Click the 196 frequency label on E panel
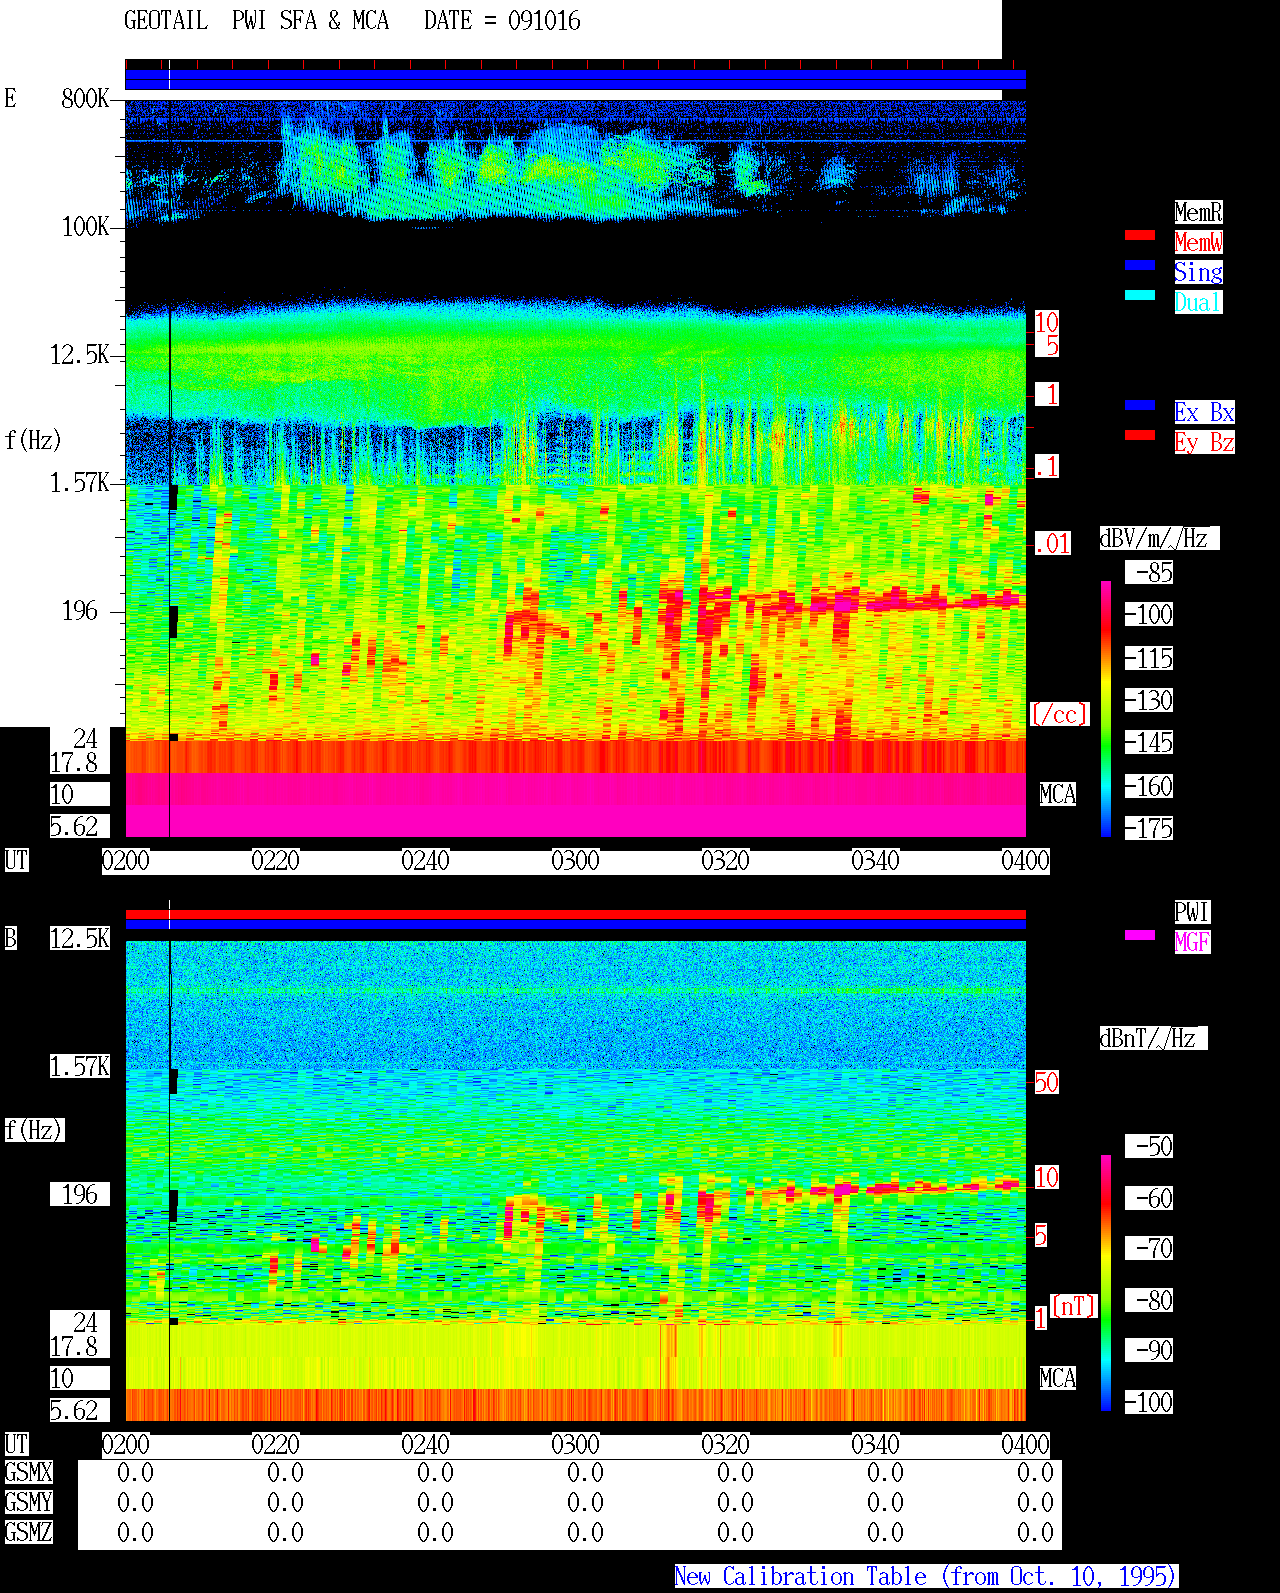This screenshot has height=1593, width=1280. point(80,610)
